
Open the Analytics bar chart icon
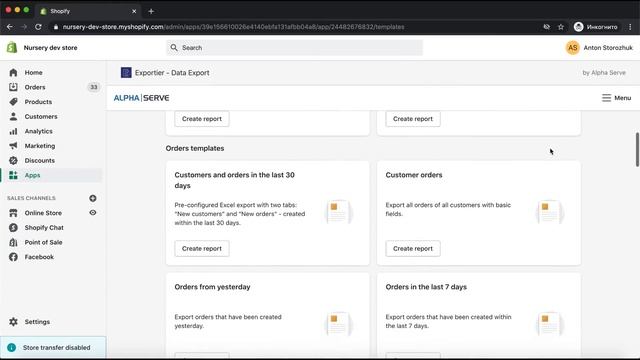13,131
